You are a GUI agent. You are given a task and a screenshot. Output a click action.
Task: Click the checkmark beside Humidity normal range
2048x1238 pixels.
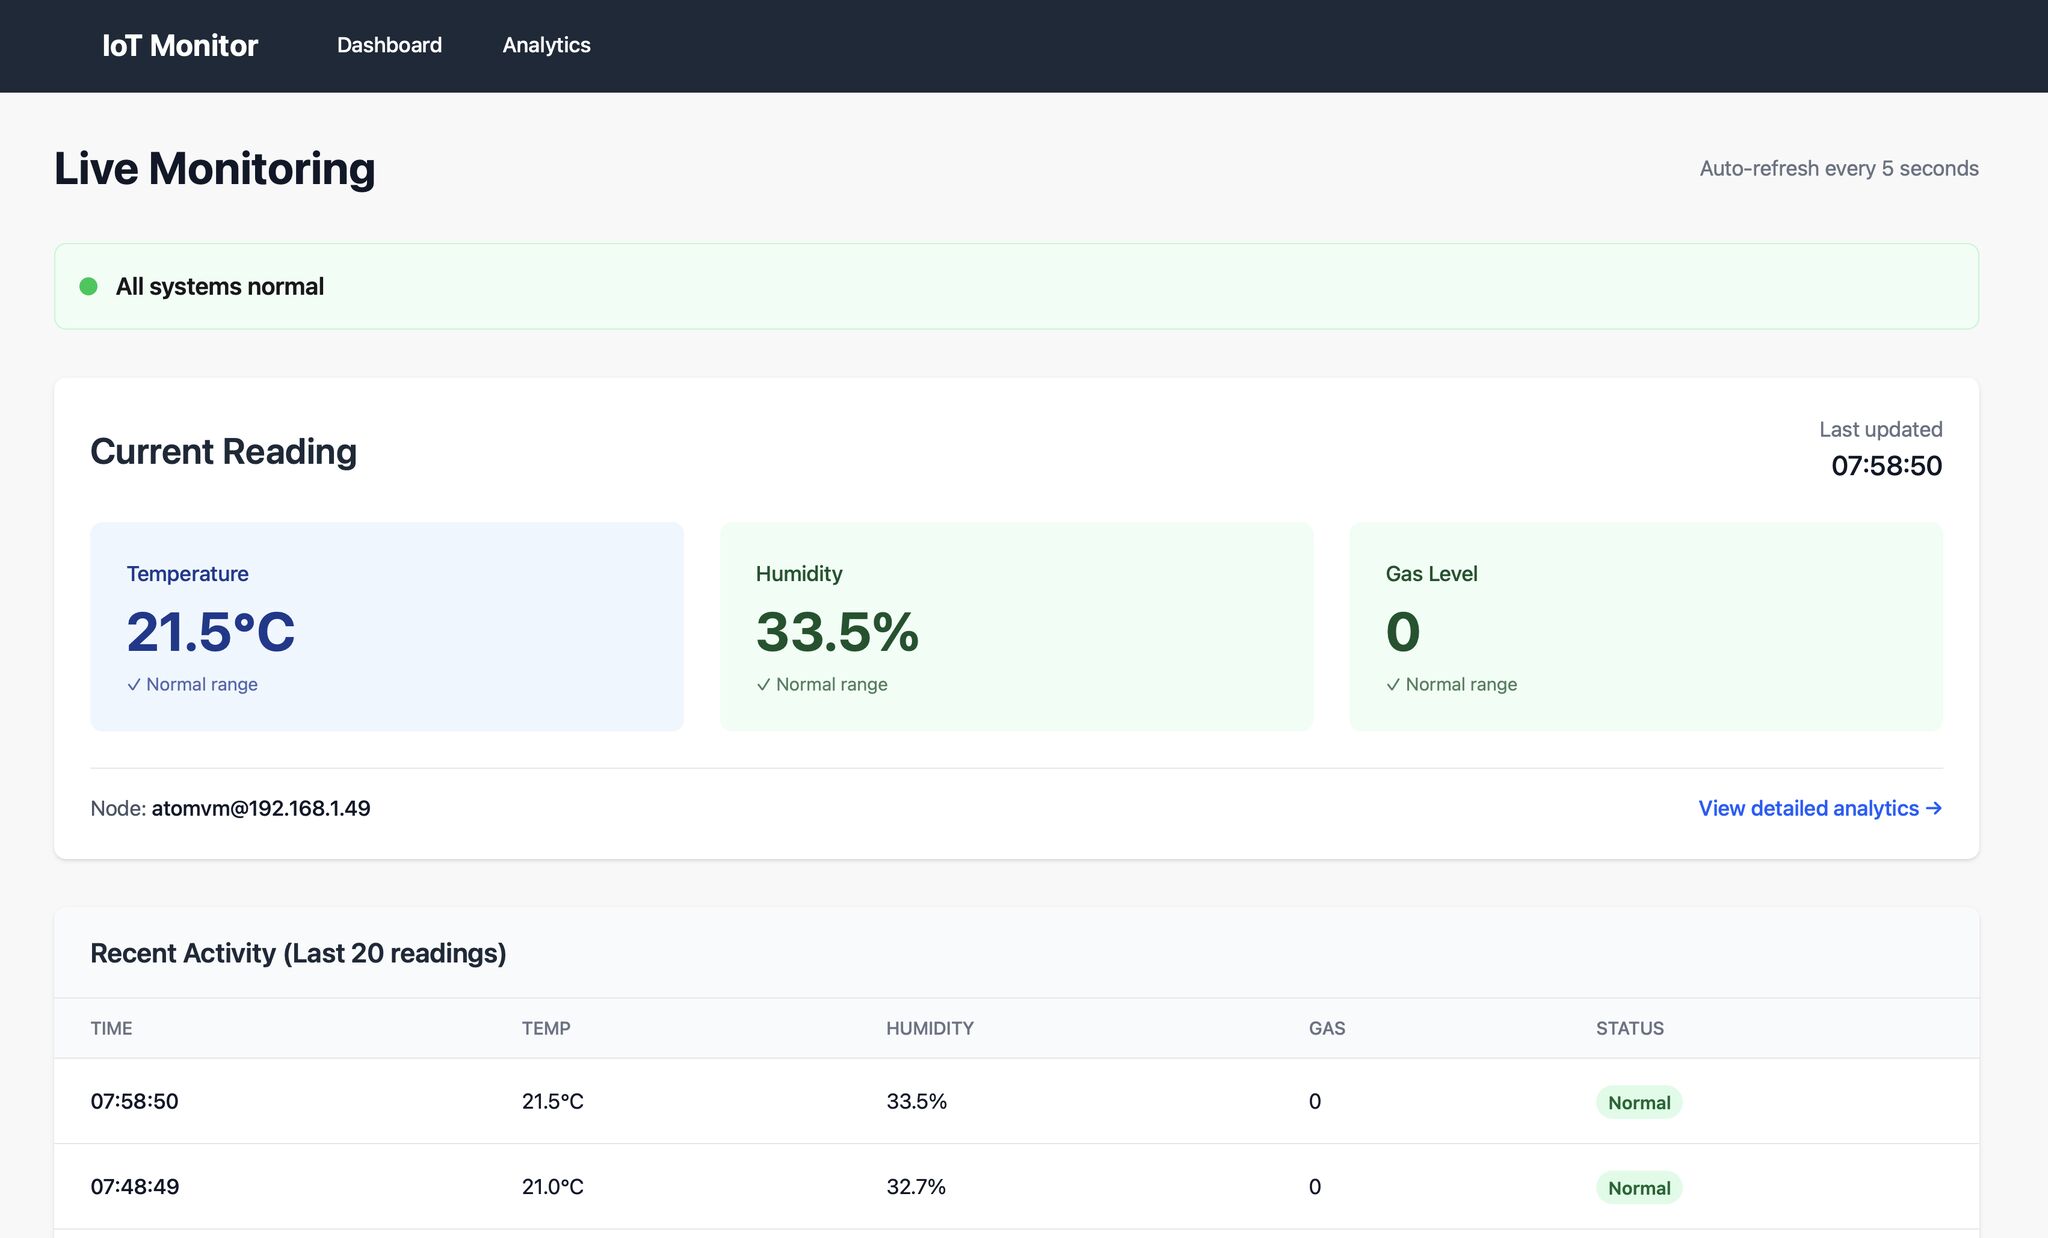click(x=764, y=684)
